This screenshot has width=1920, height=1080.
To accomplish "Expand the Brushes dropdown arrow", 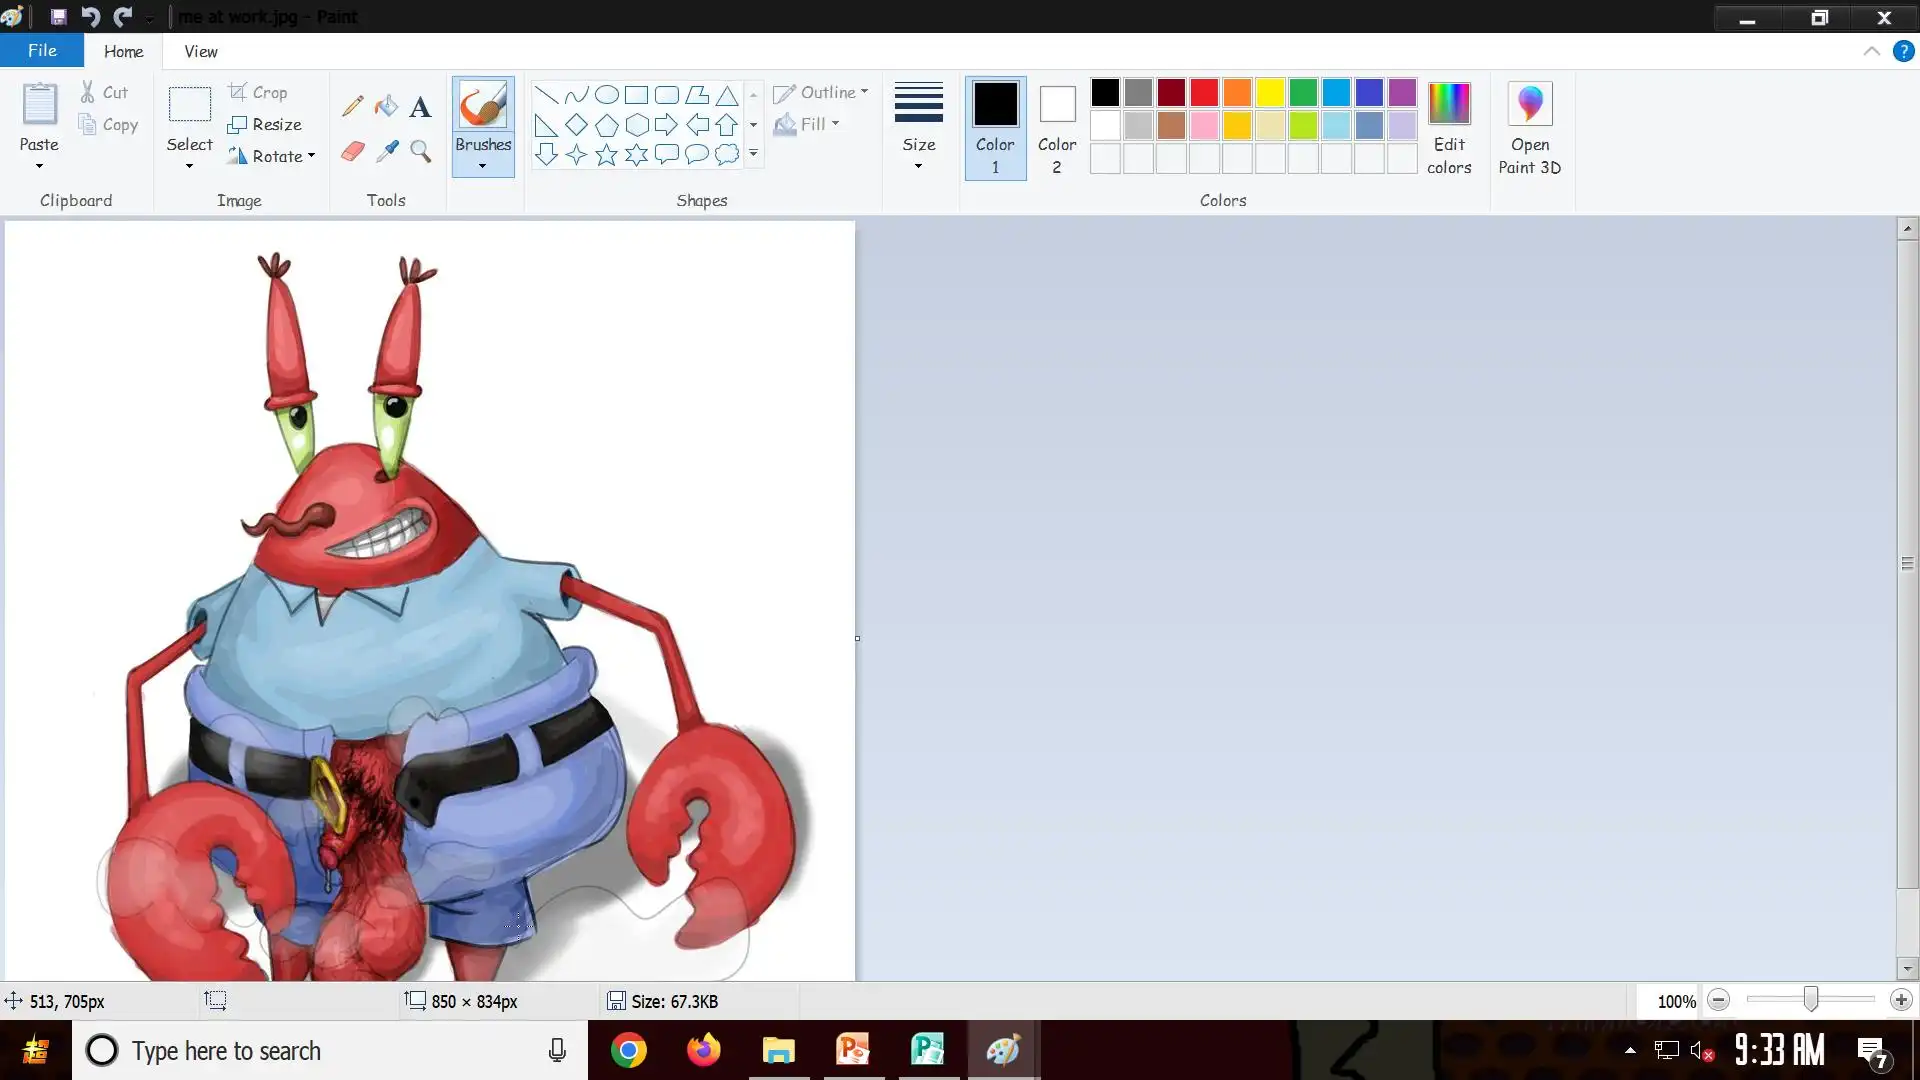I will tap(482, 166).
